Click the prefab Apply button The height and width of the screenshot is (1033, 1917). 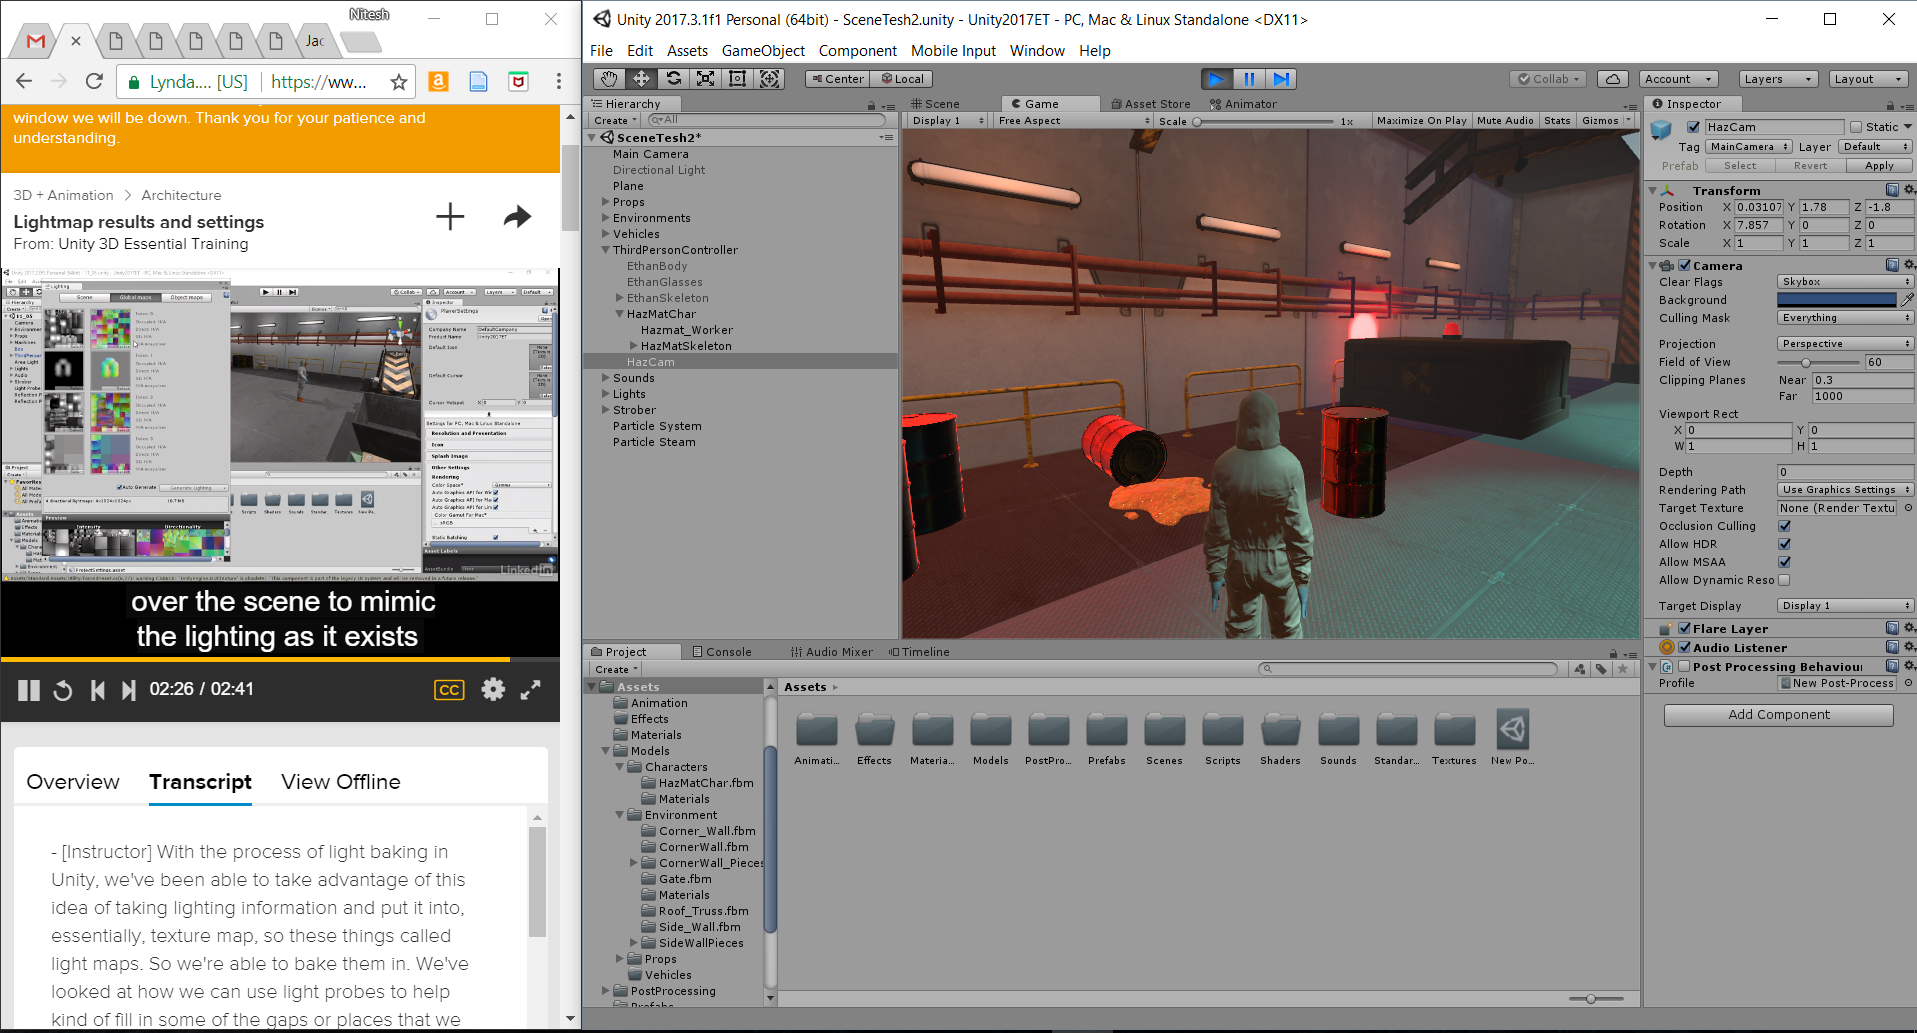click(x=1879, y=166)
